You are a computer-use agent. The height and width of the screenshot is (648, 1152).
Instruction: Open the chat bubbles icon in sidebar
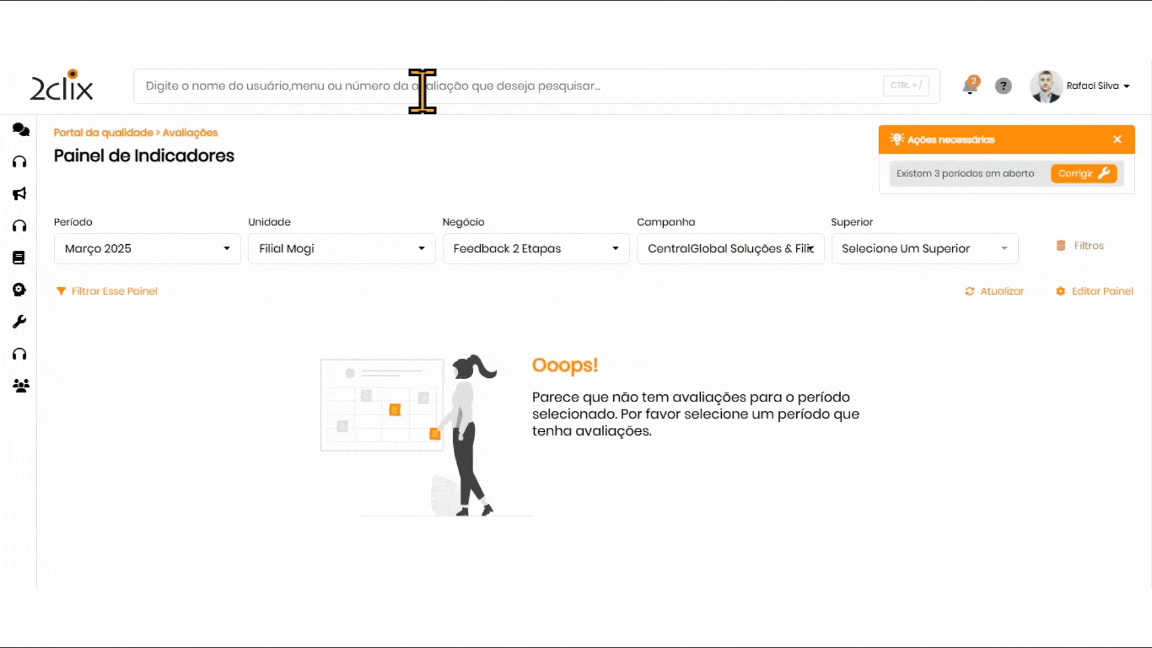(x=20, y=130)
